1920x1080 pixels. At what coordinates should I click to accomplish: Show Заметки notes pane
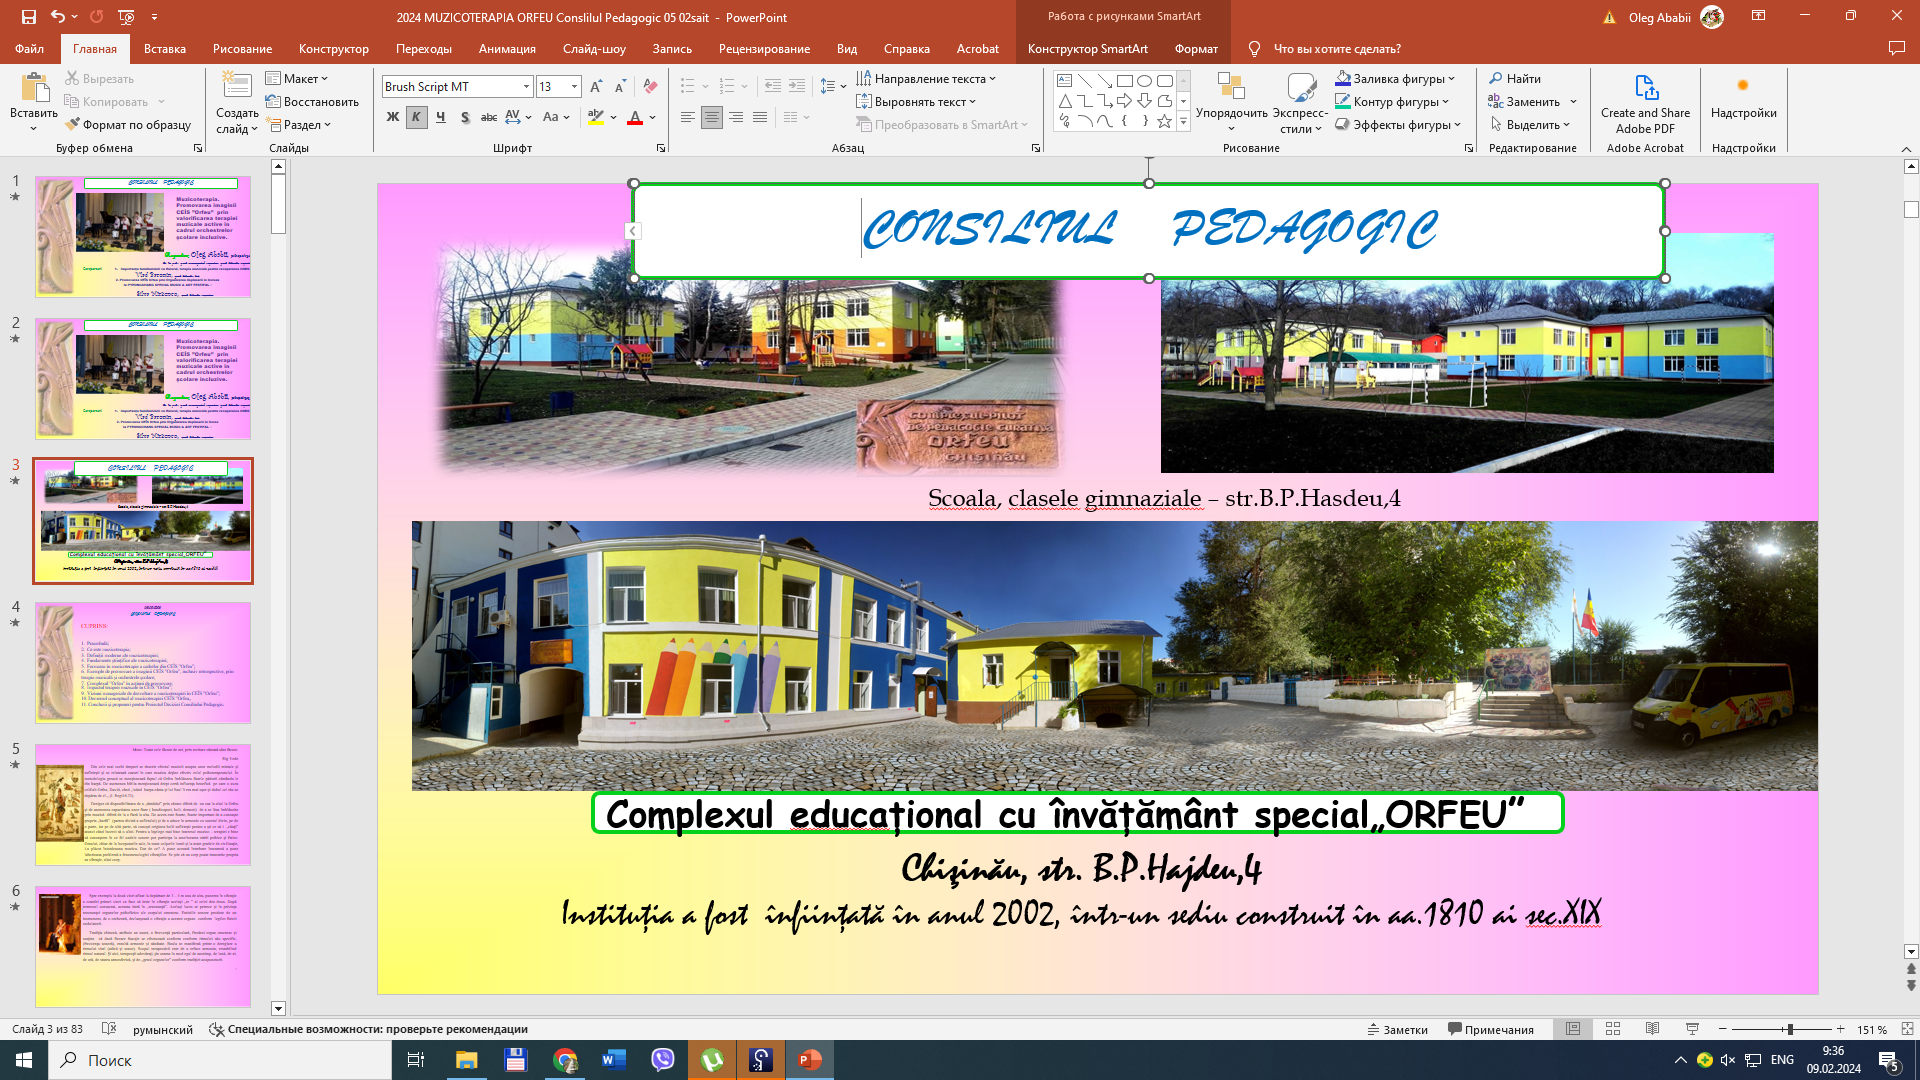[1397, 1029]
